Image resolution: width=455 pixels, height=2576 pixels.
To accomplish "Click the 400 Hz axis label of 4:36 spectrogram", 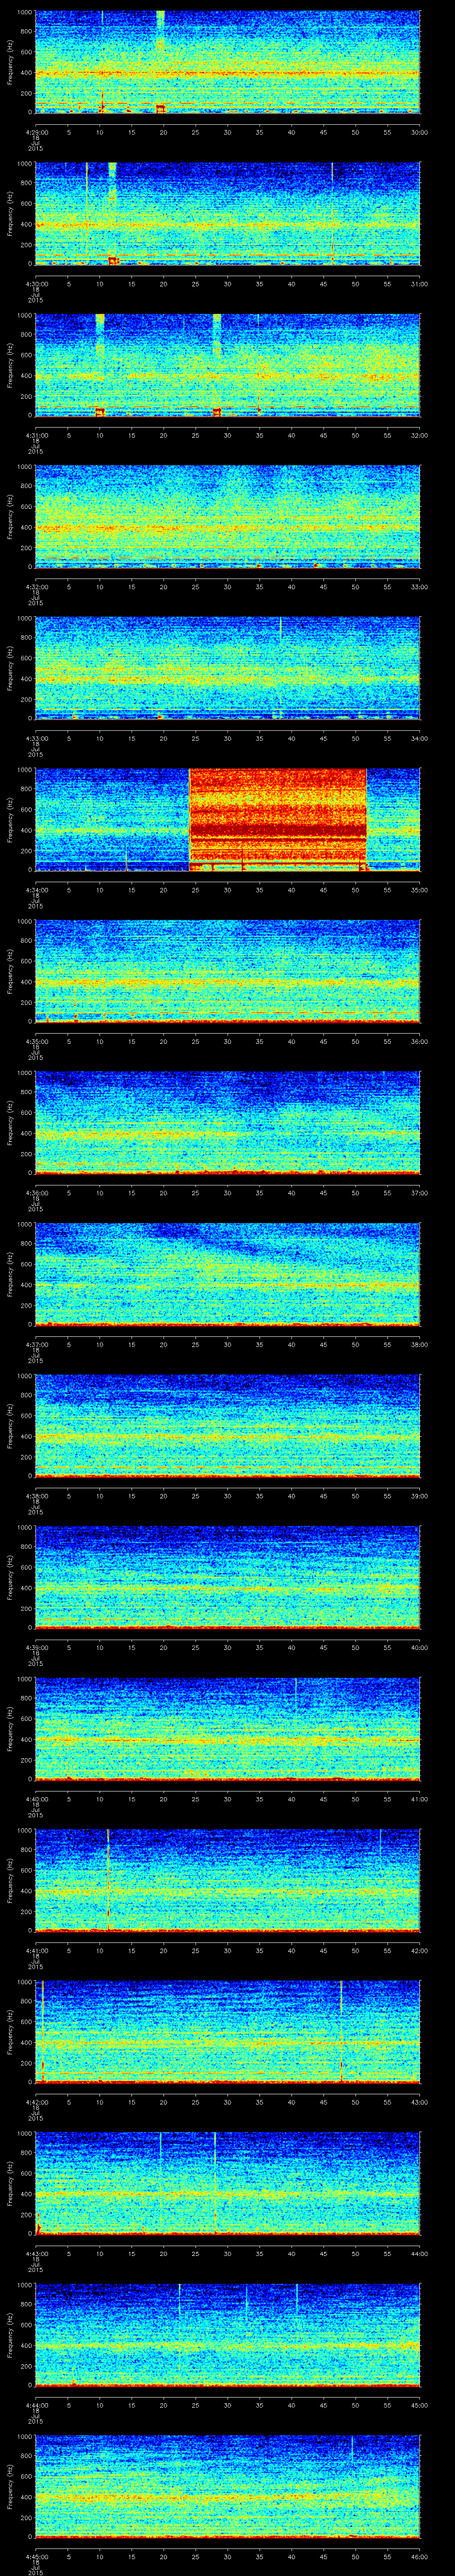I will tap(26, 1132).
